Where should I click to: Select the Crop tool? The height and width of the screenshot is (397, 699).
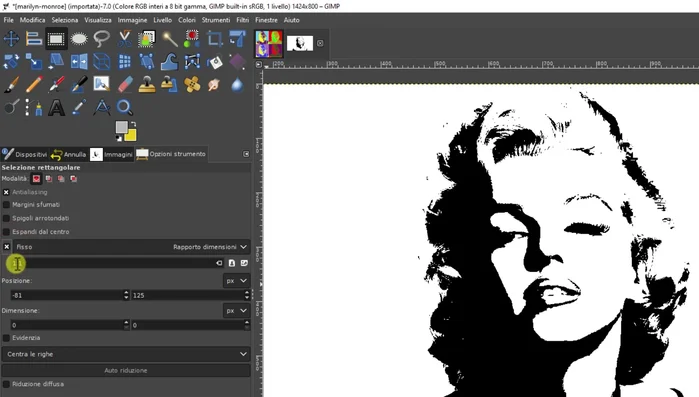tap(215, 39)
